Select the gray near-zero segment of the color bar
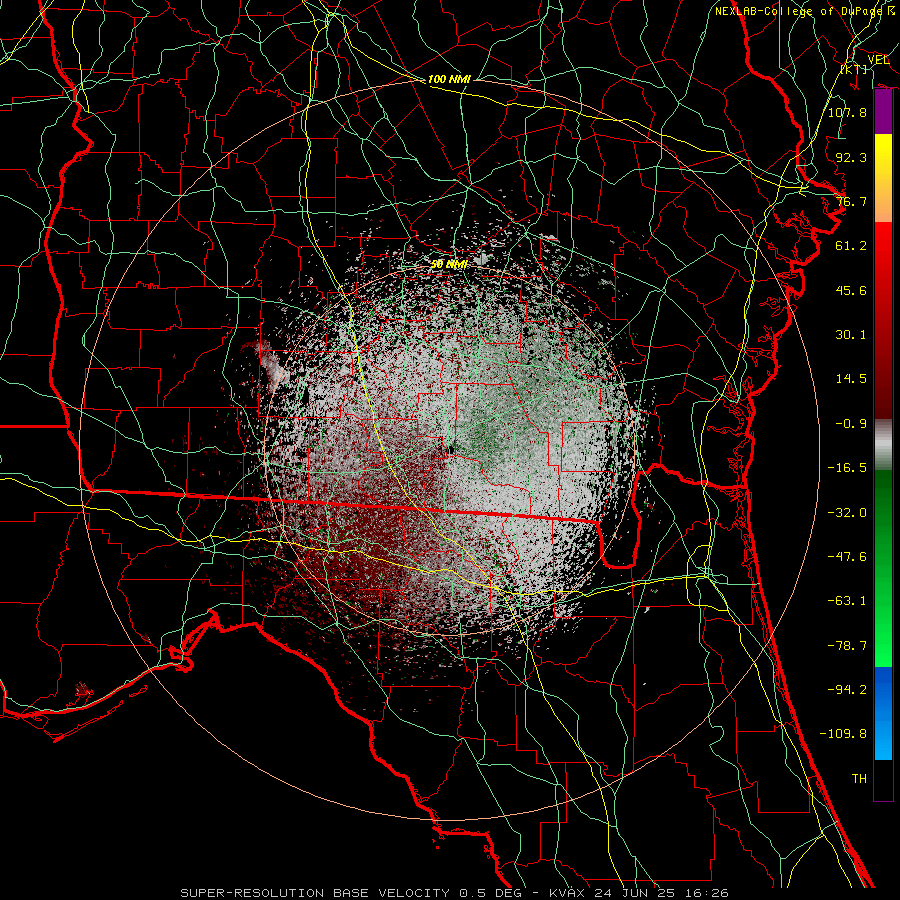This screenshot has width=900, height=900. [x=883, y=445]
